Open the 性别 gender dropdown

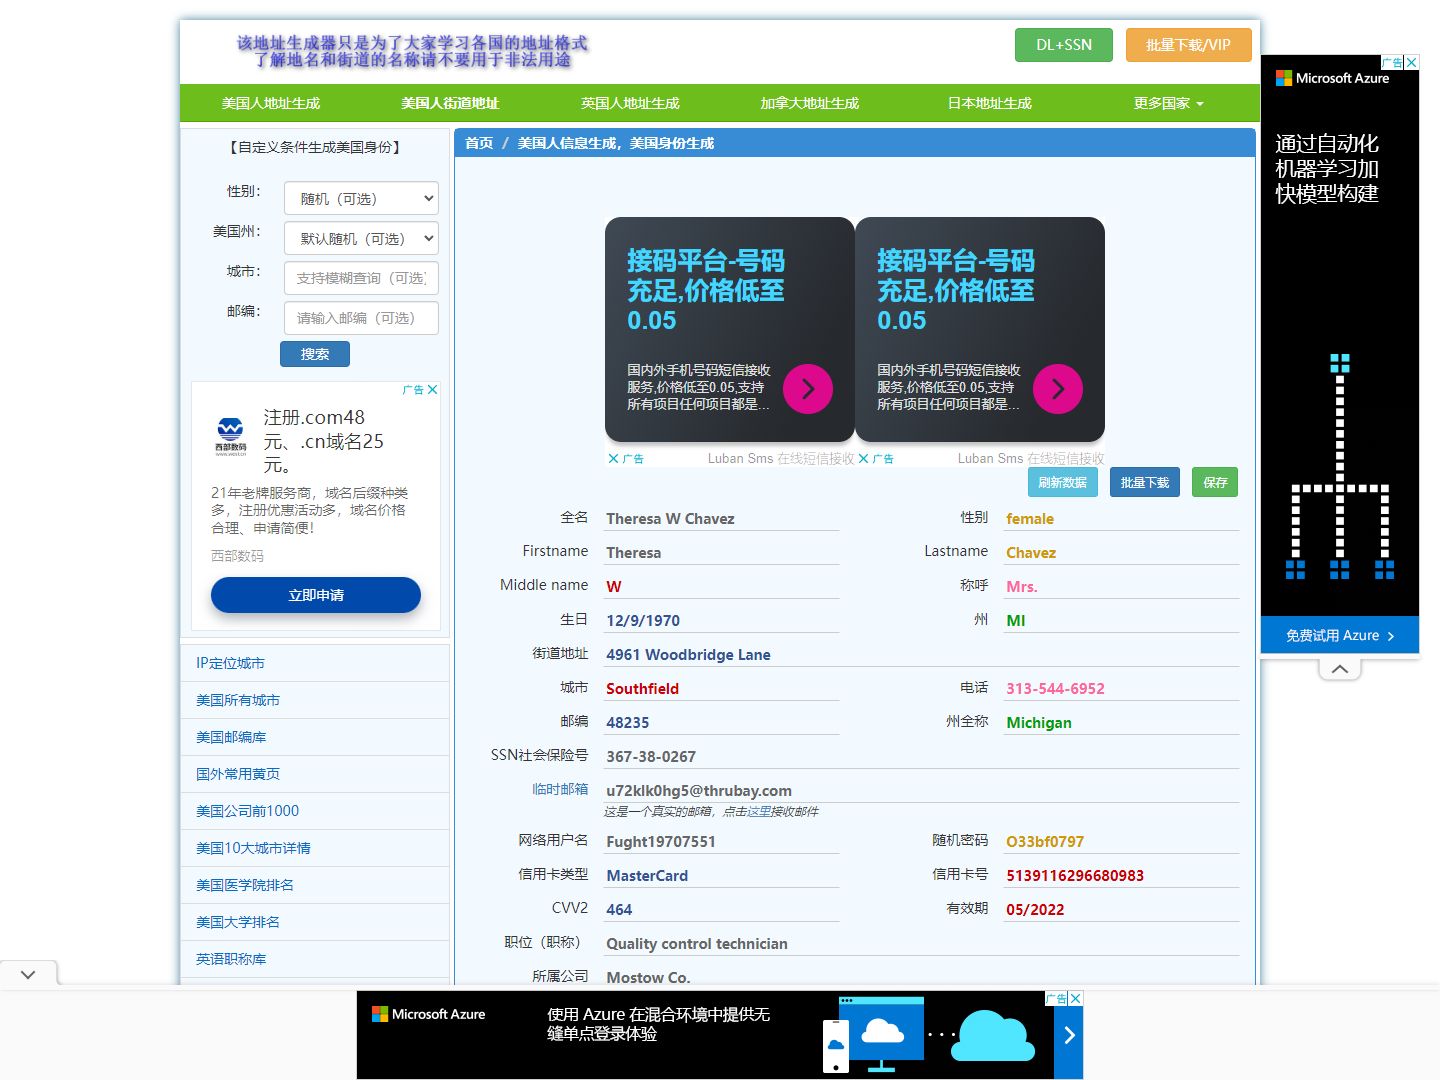[361, 198]
